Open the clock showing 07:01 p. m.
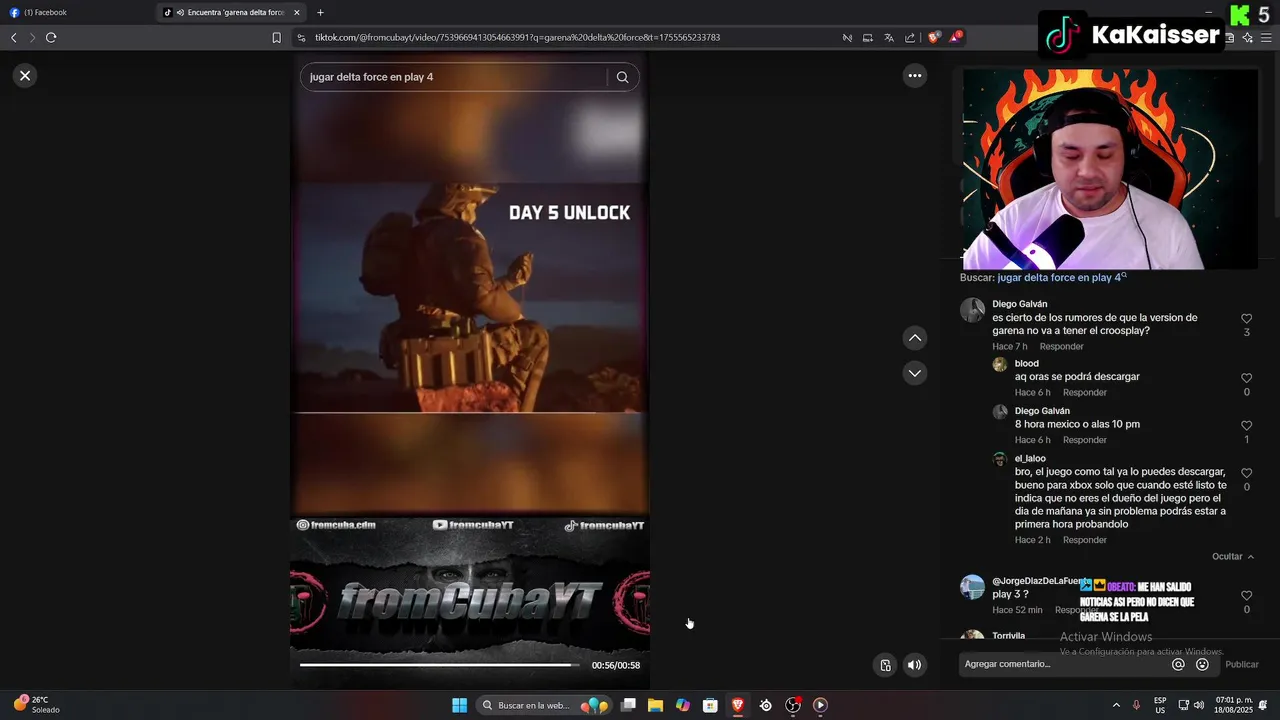The image size is (1280, 720). 1234,705
